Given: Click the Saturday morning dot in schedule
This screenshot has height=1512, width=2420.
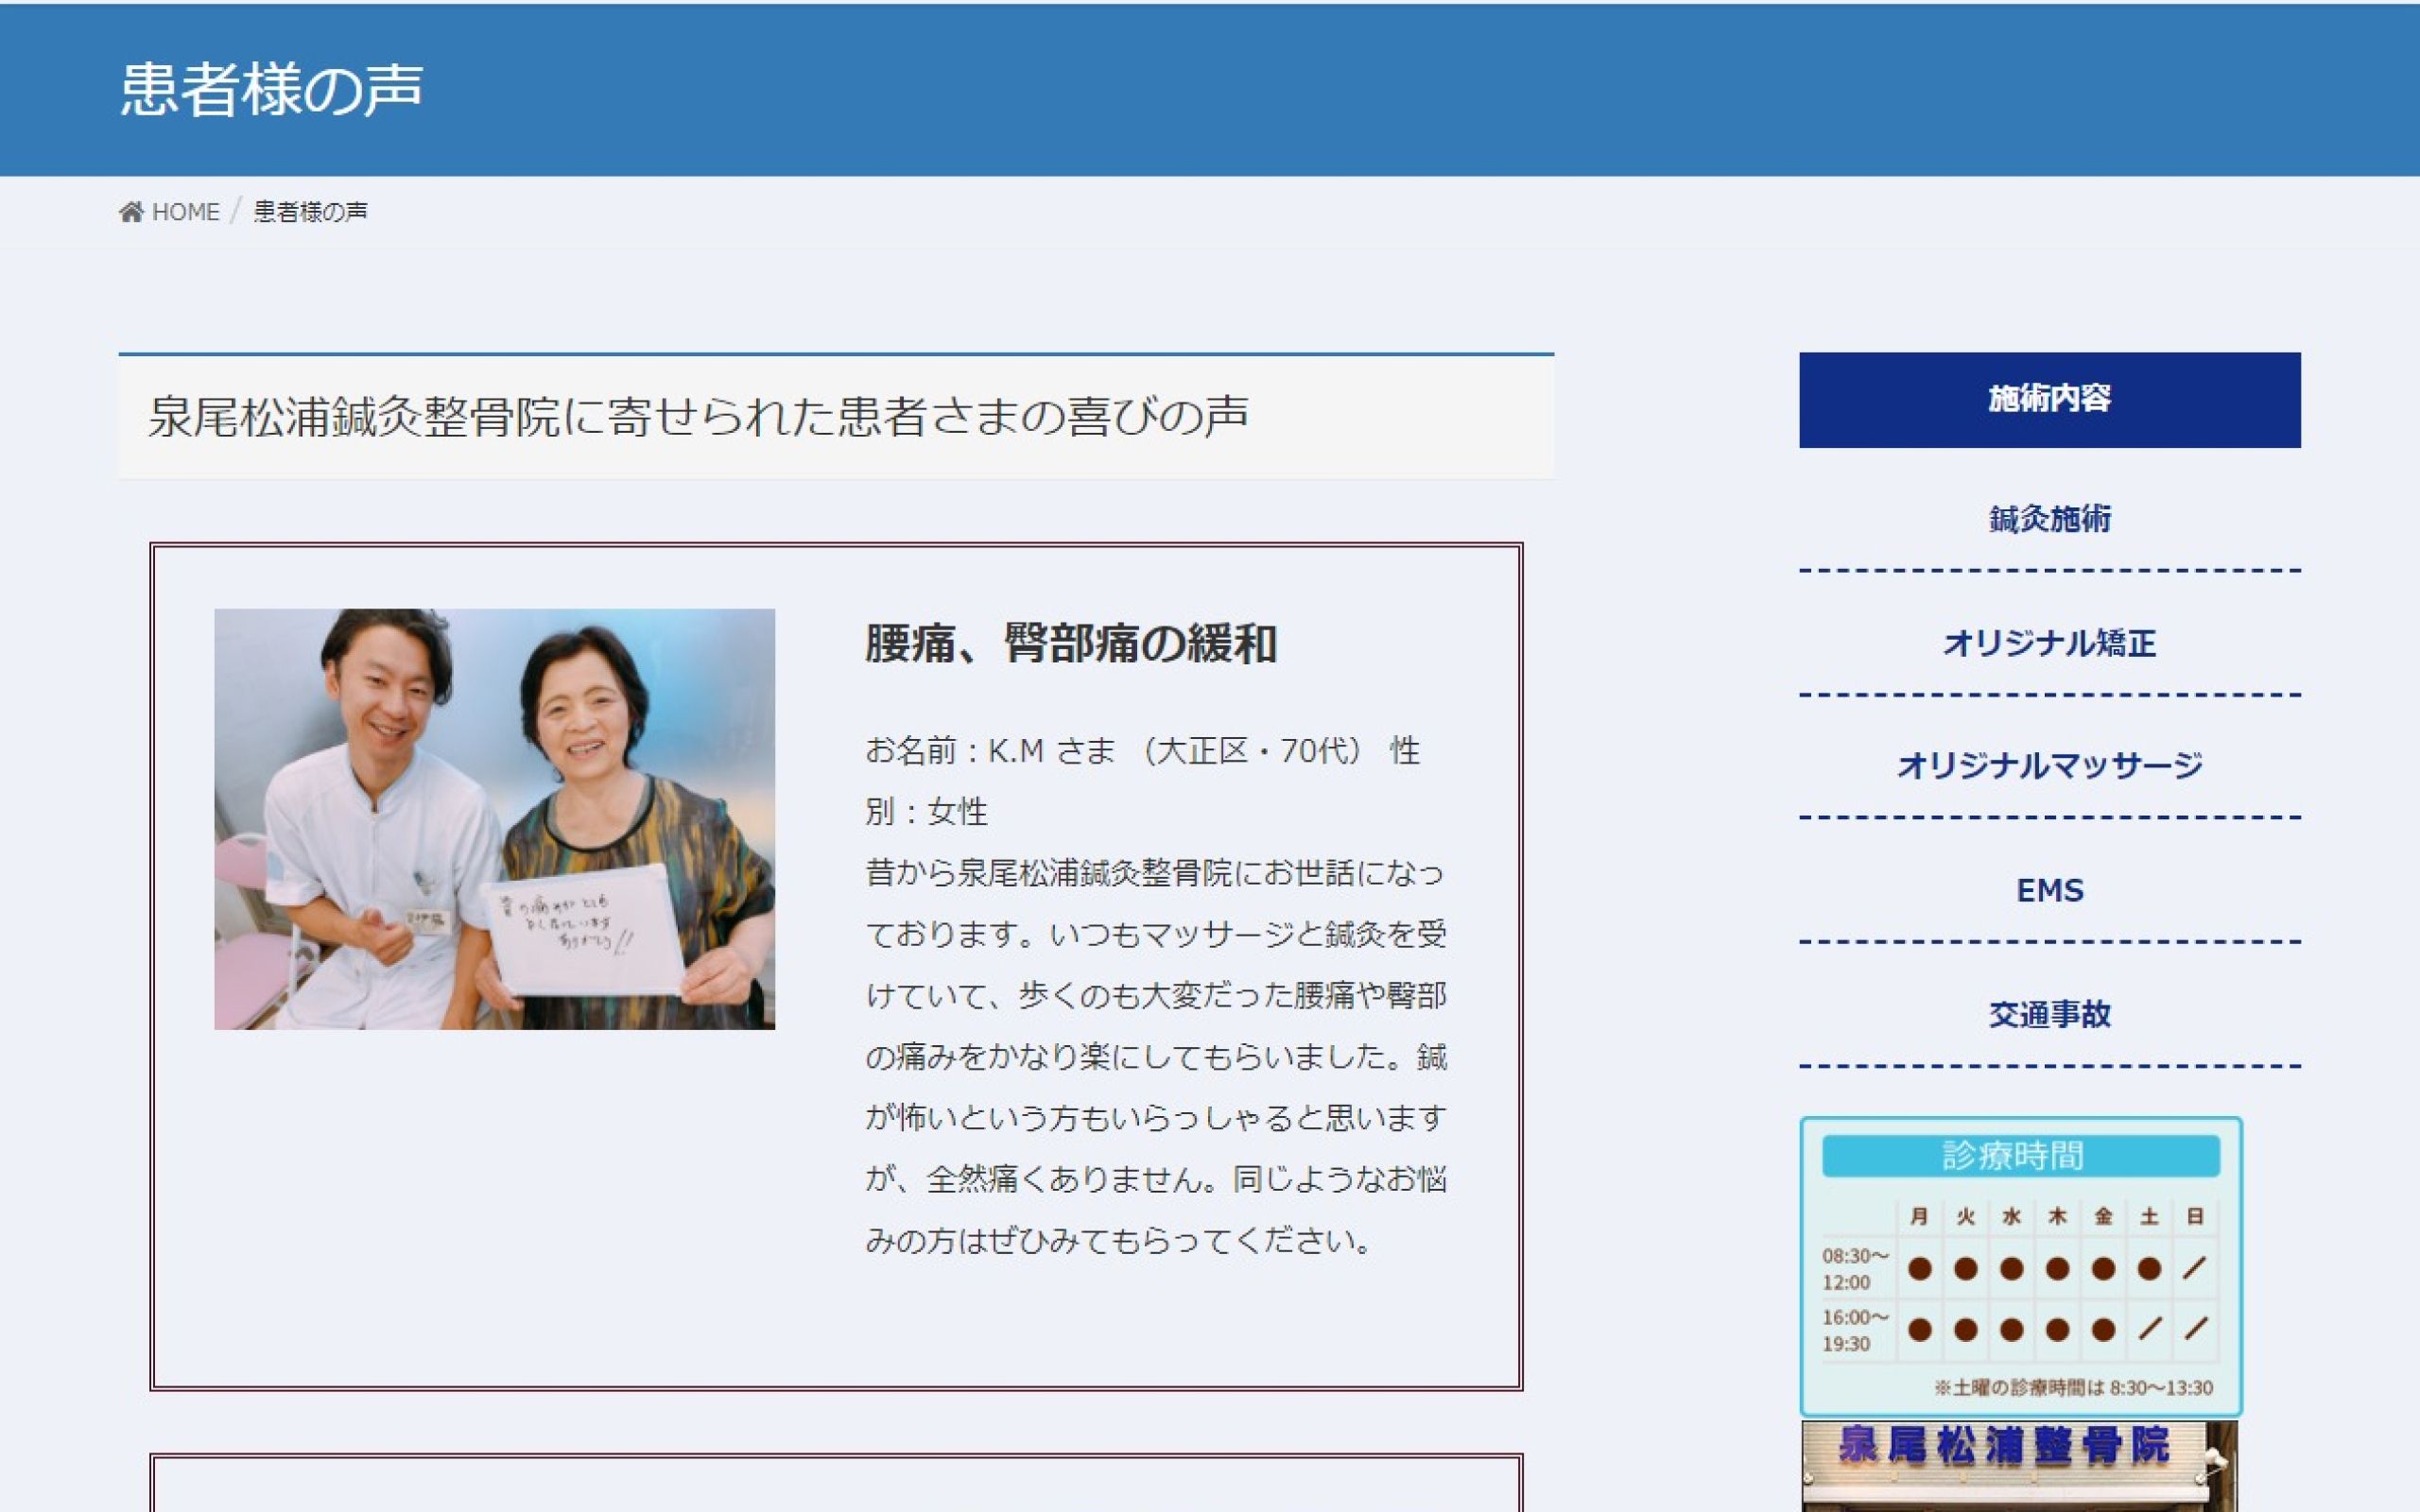Looking at the screenshot, I should pos(2149,1269).
